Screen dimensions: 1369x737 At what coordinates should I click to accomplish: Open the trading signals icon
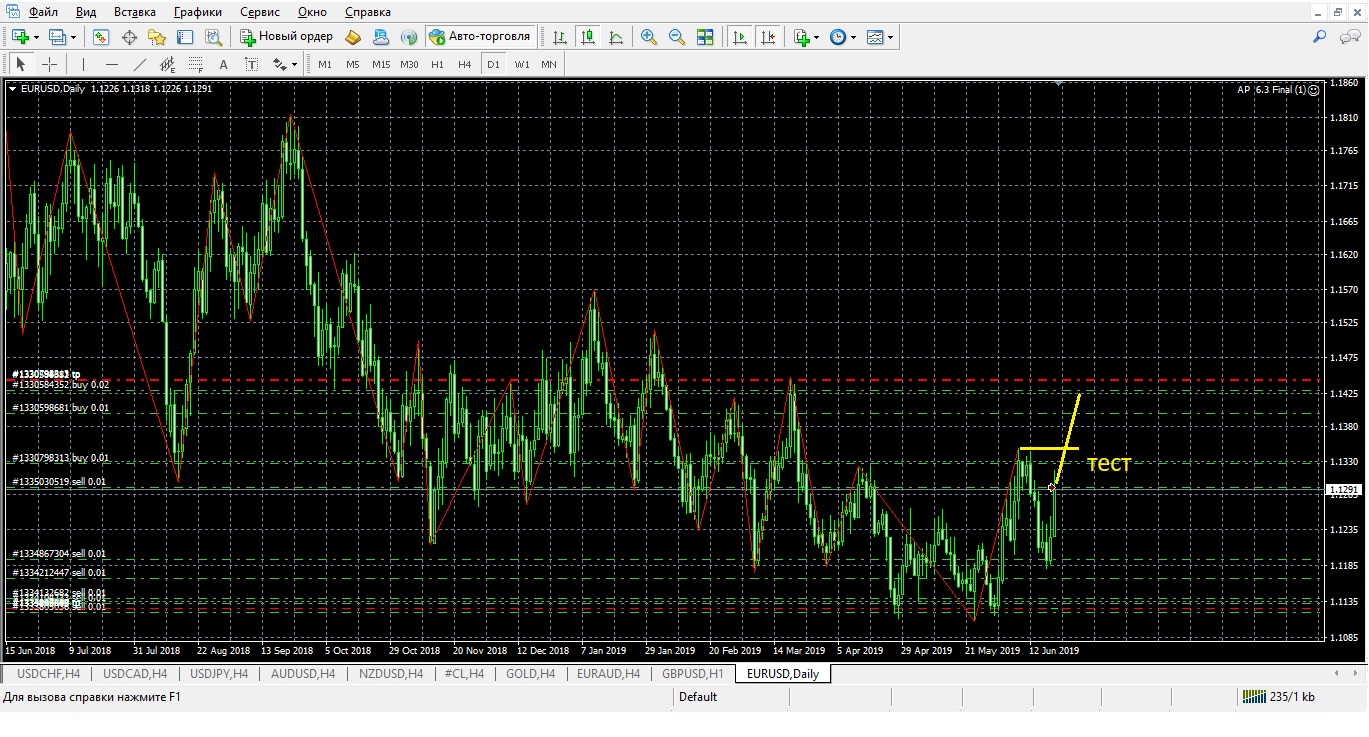click(x=409, y=37)
